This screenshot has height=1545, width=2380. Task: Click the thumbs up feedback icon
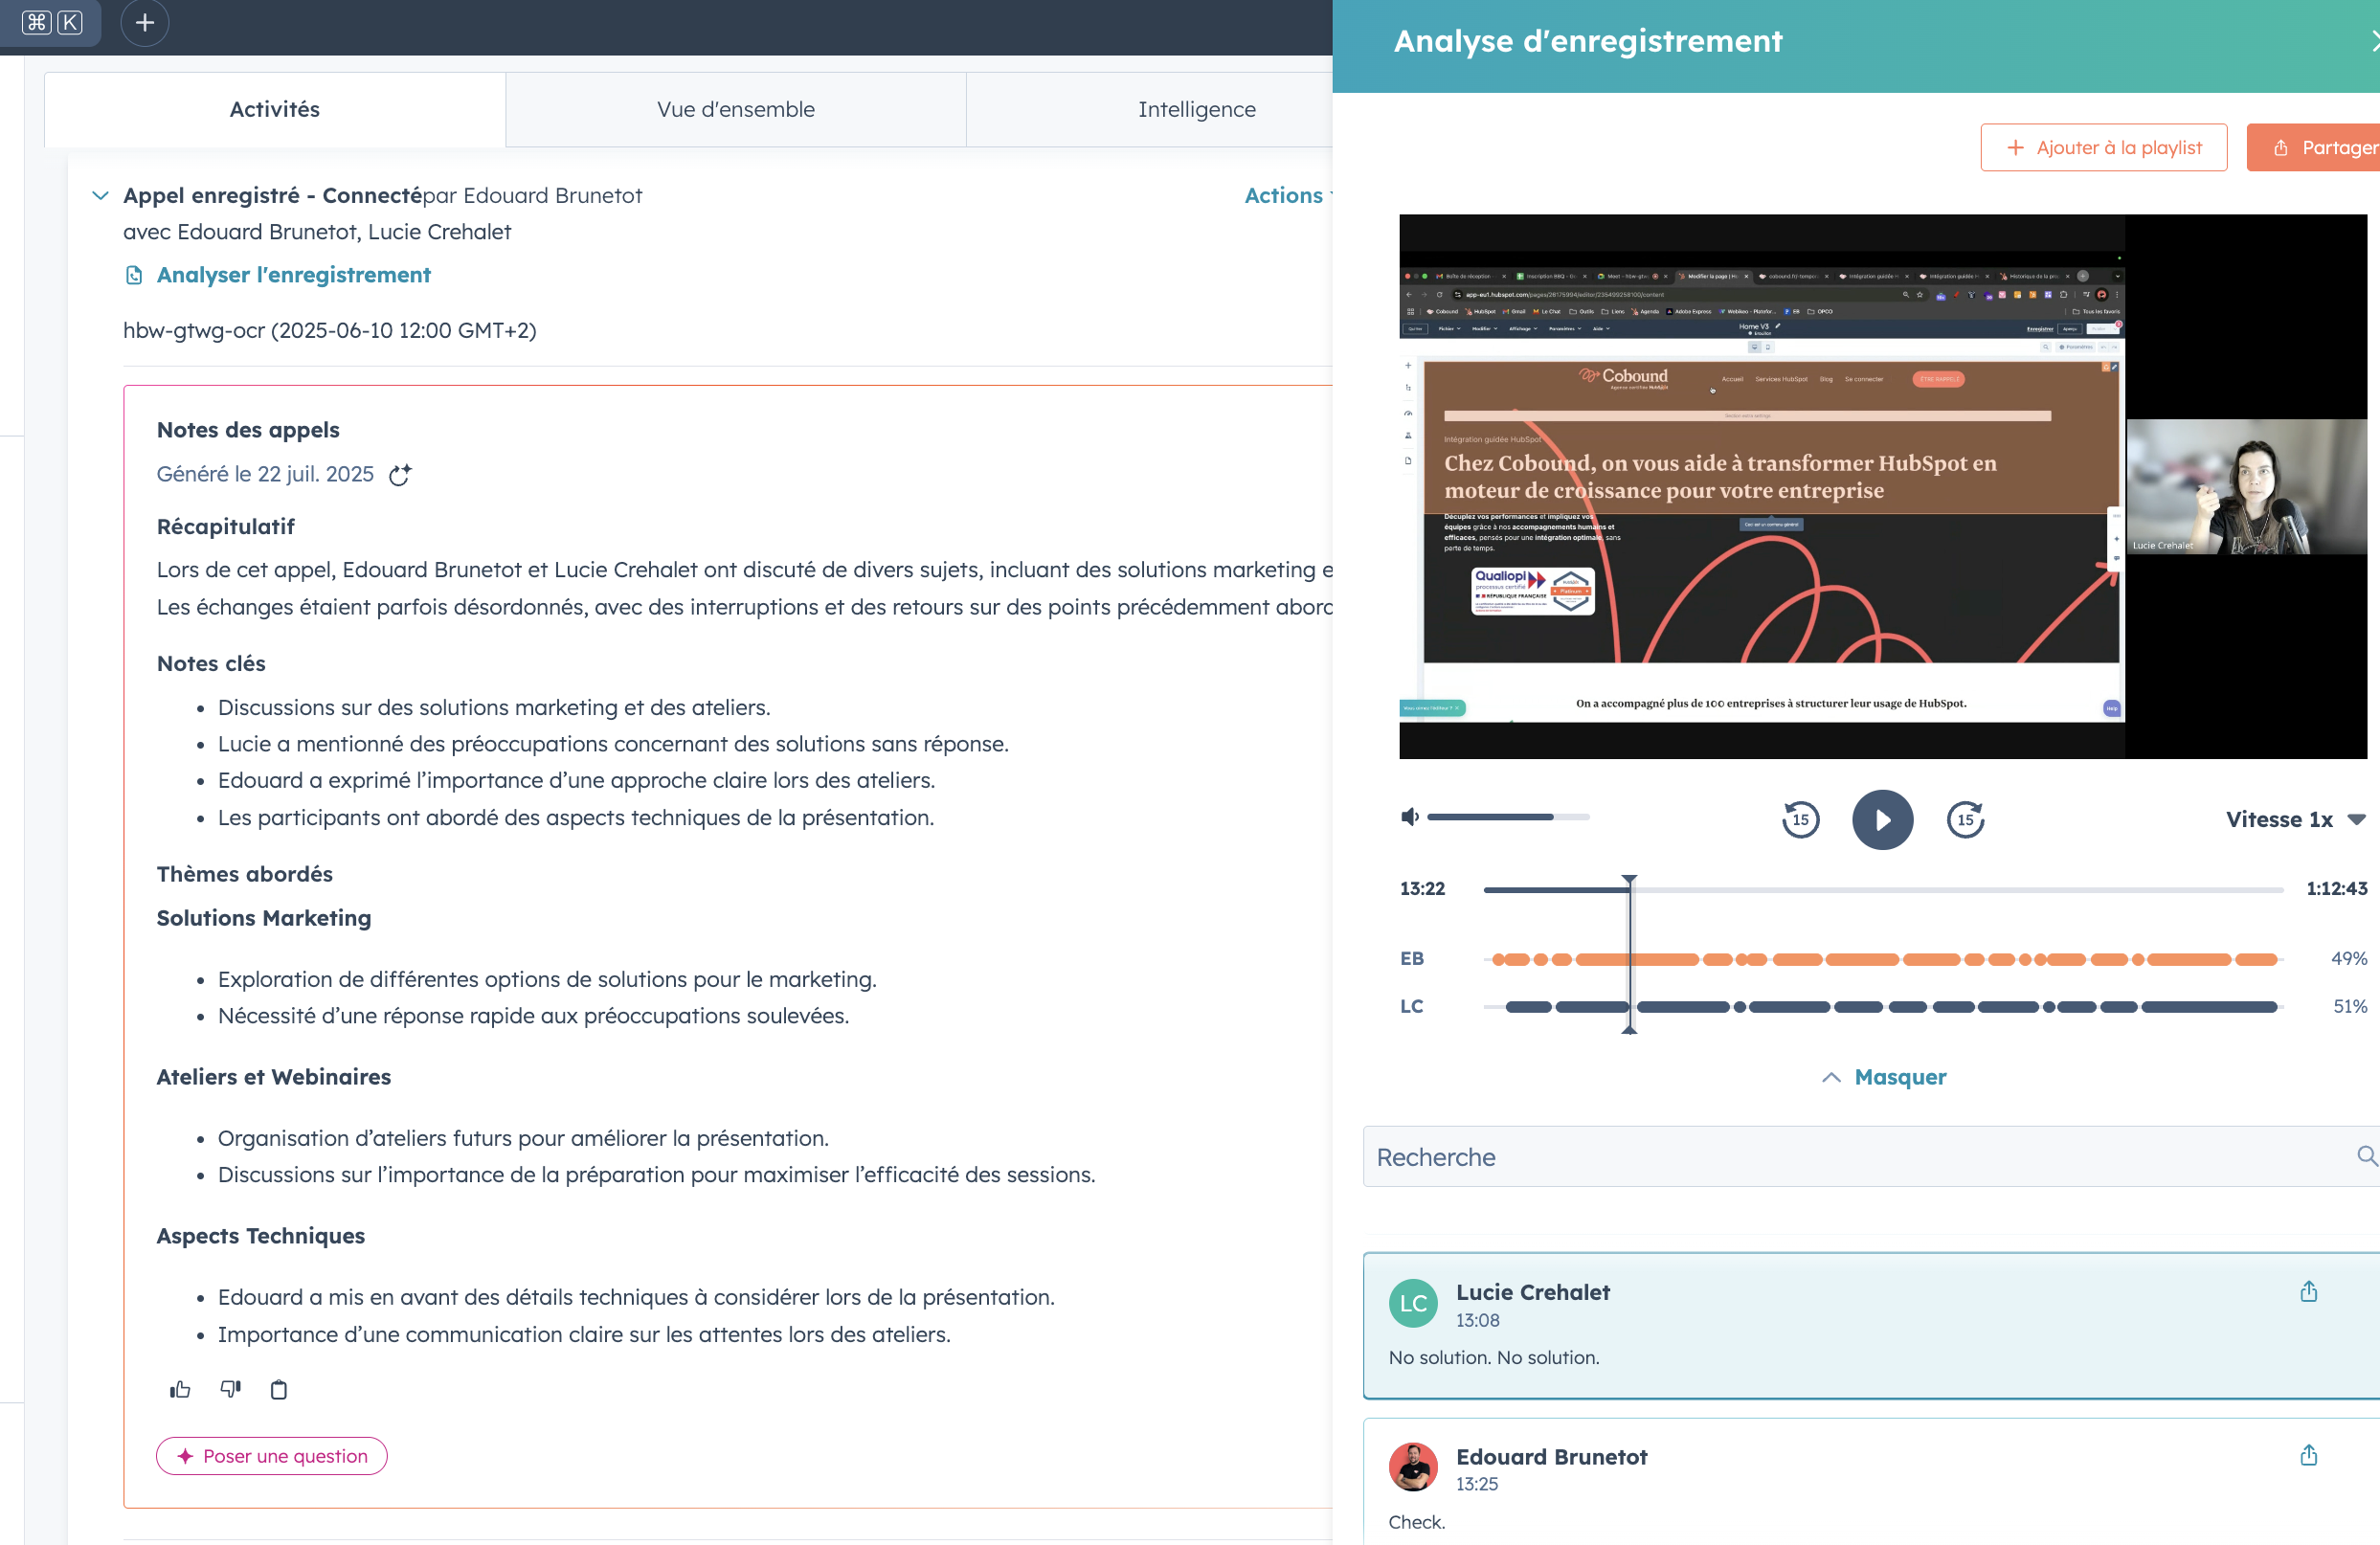(180, 1389)
